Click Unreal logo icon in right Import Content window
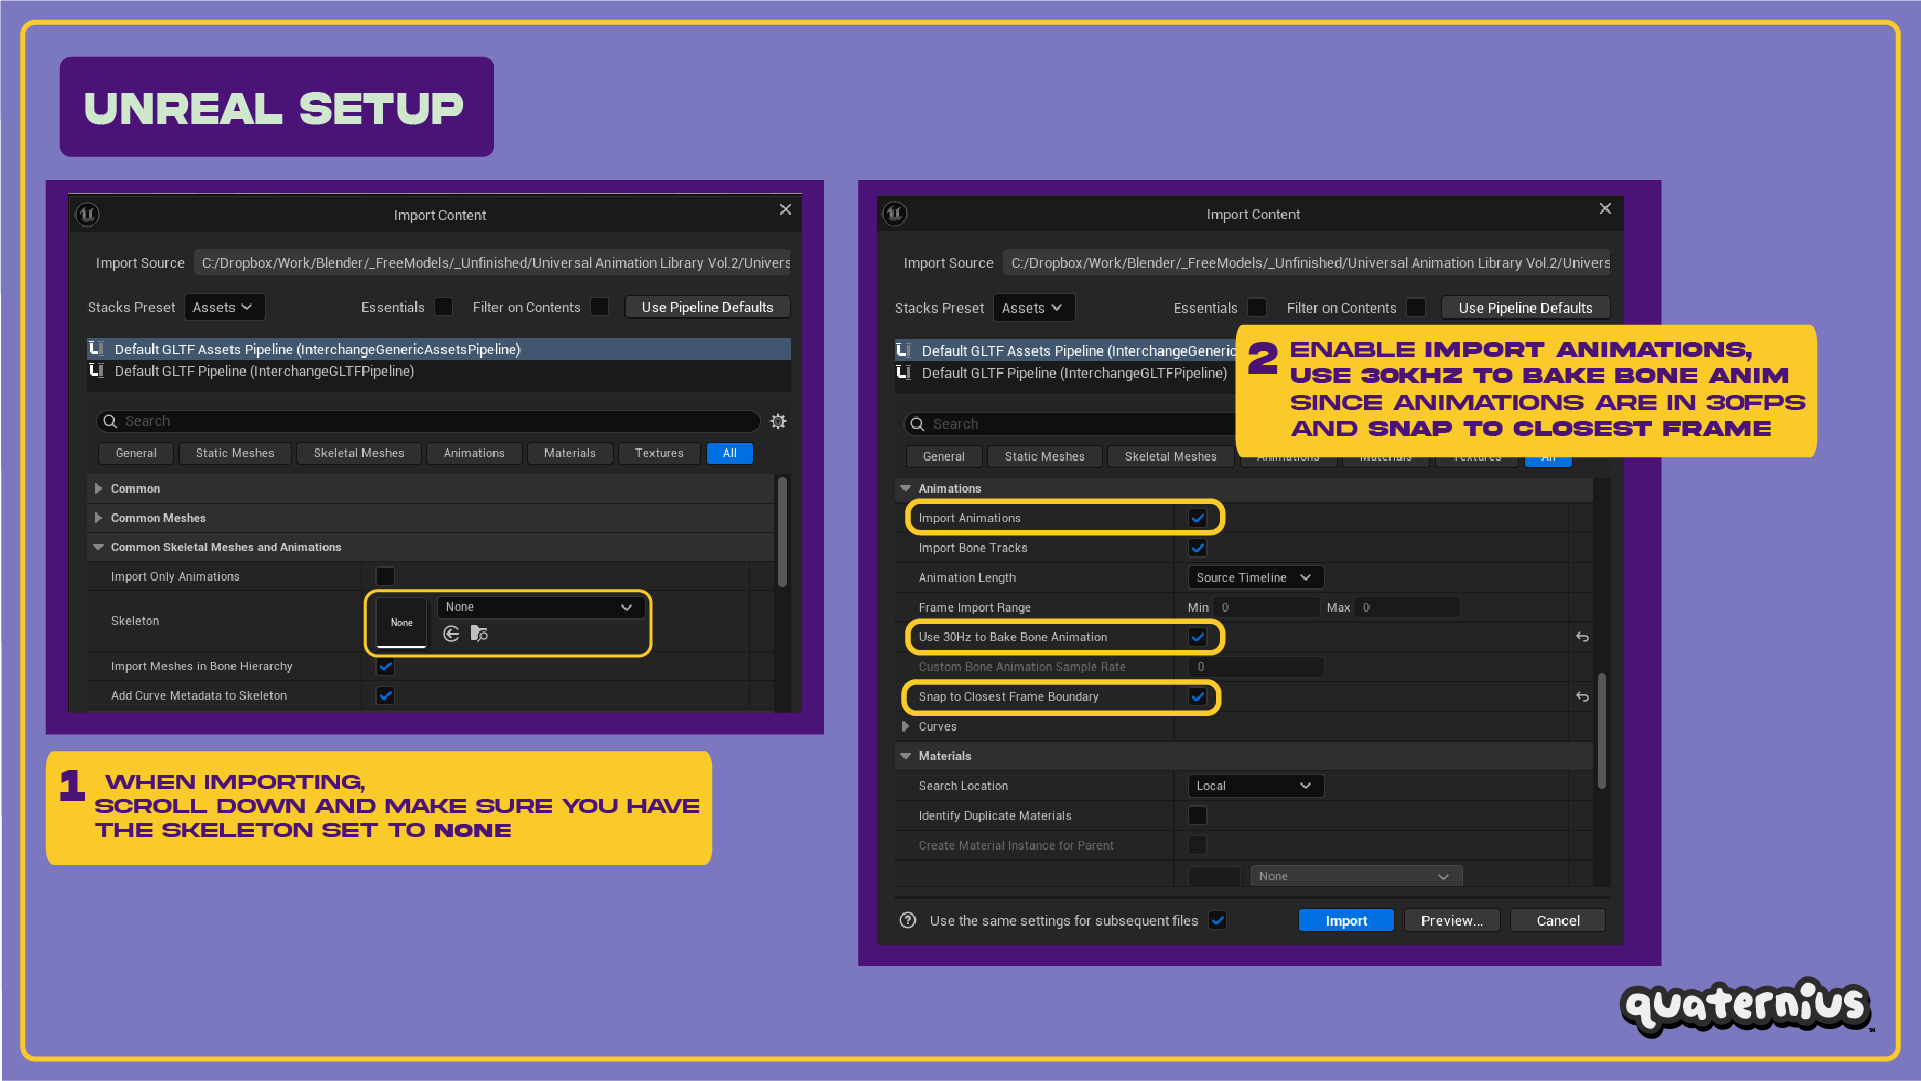Image resolution: width=1921 pixels, height=1081 pixels. (x=895, y=213)
